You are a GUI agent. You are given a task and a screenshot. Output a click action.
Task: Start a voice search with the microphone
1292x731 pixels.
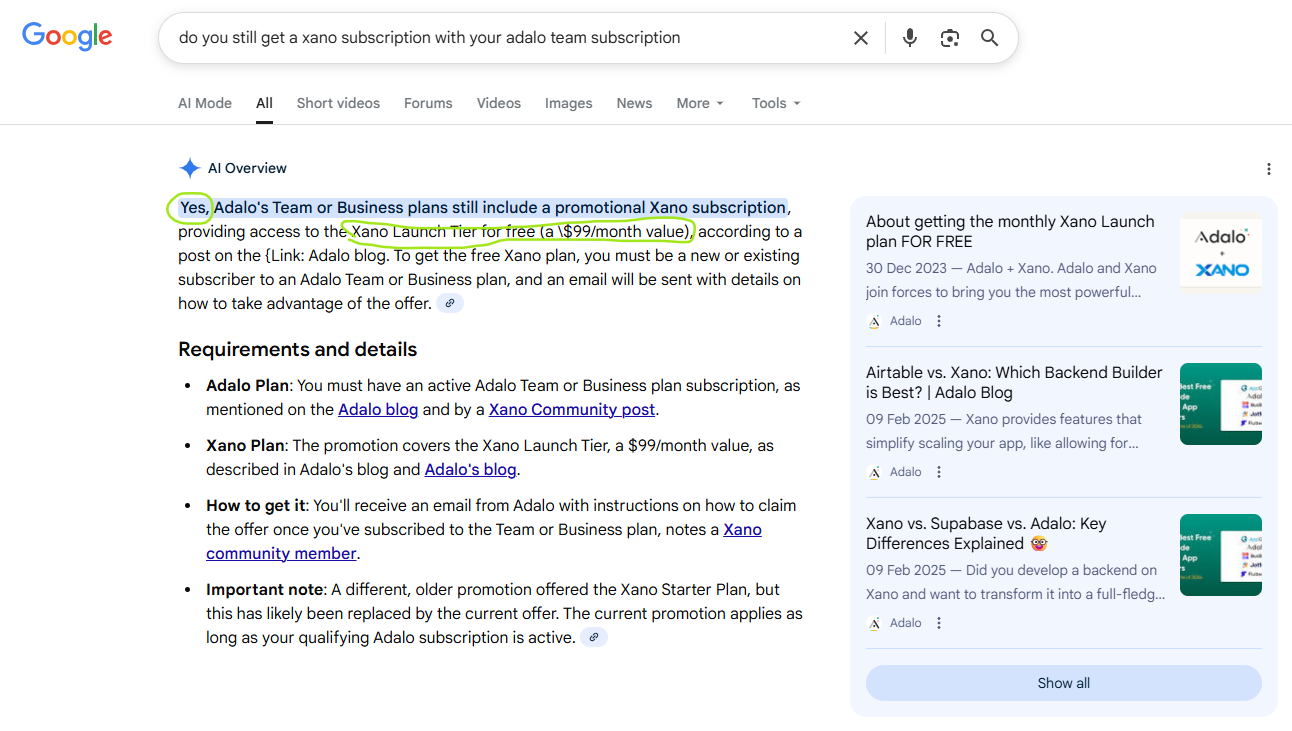(910, 38)
